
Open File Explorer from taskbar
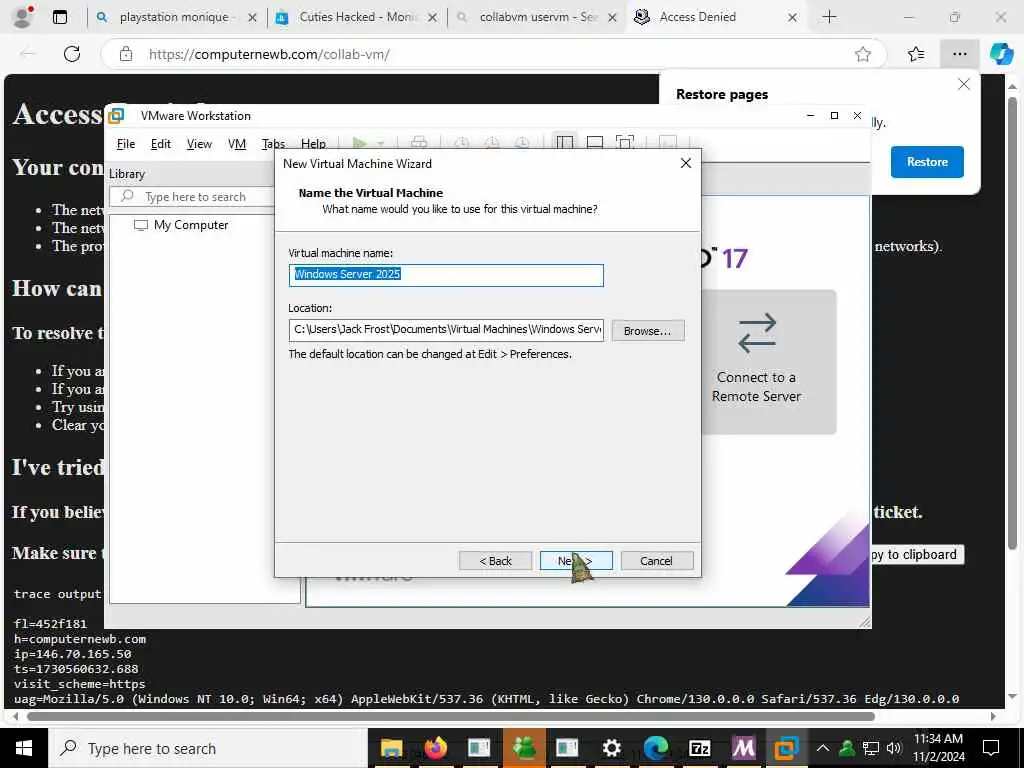pos(391,748)
